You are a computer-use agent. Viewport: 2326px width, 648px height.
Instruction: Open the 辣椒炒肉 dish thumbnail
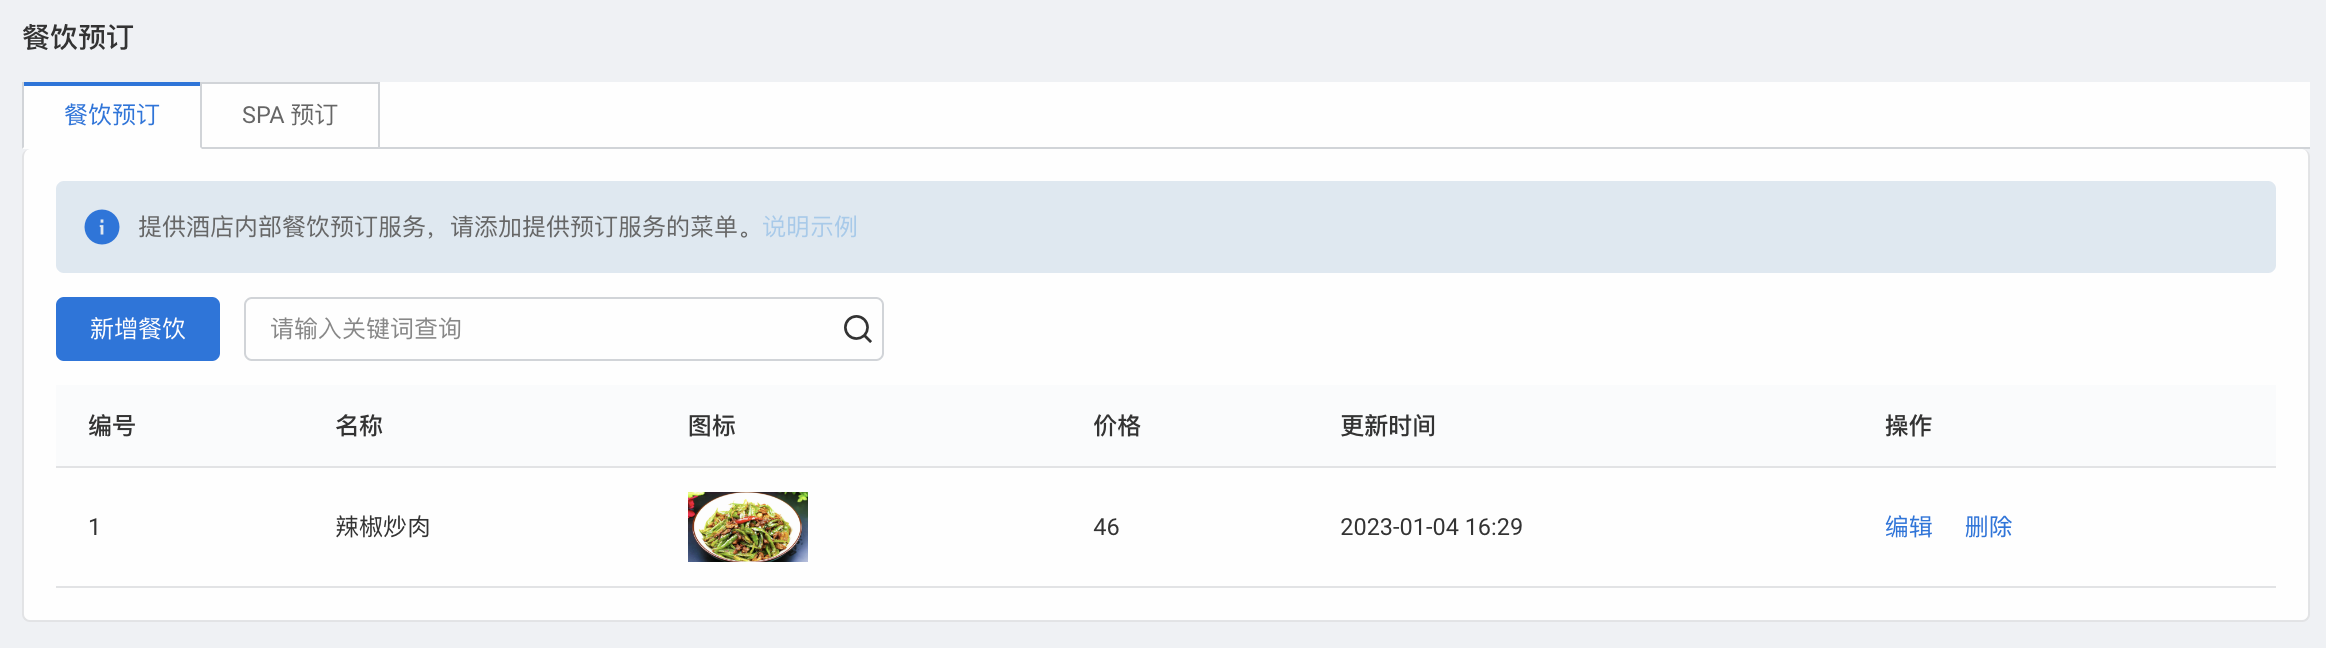click(x=748, y=527)
